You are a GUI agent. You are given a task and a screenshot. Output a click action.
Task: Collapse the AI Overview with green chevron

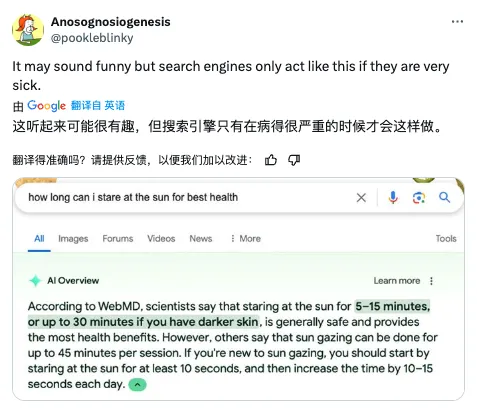pos(137,385)
